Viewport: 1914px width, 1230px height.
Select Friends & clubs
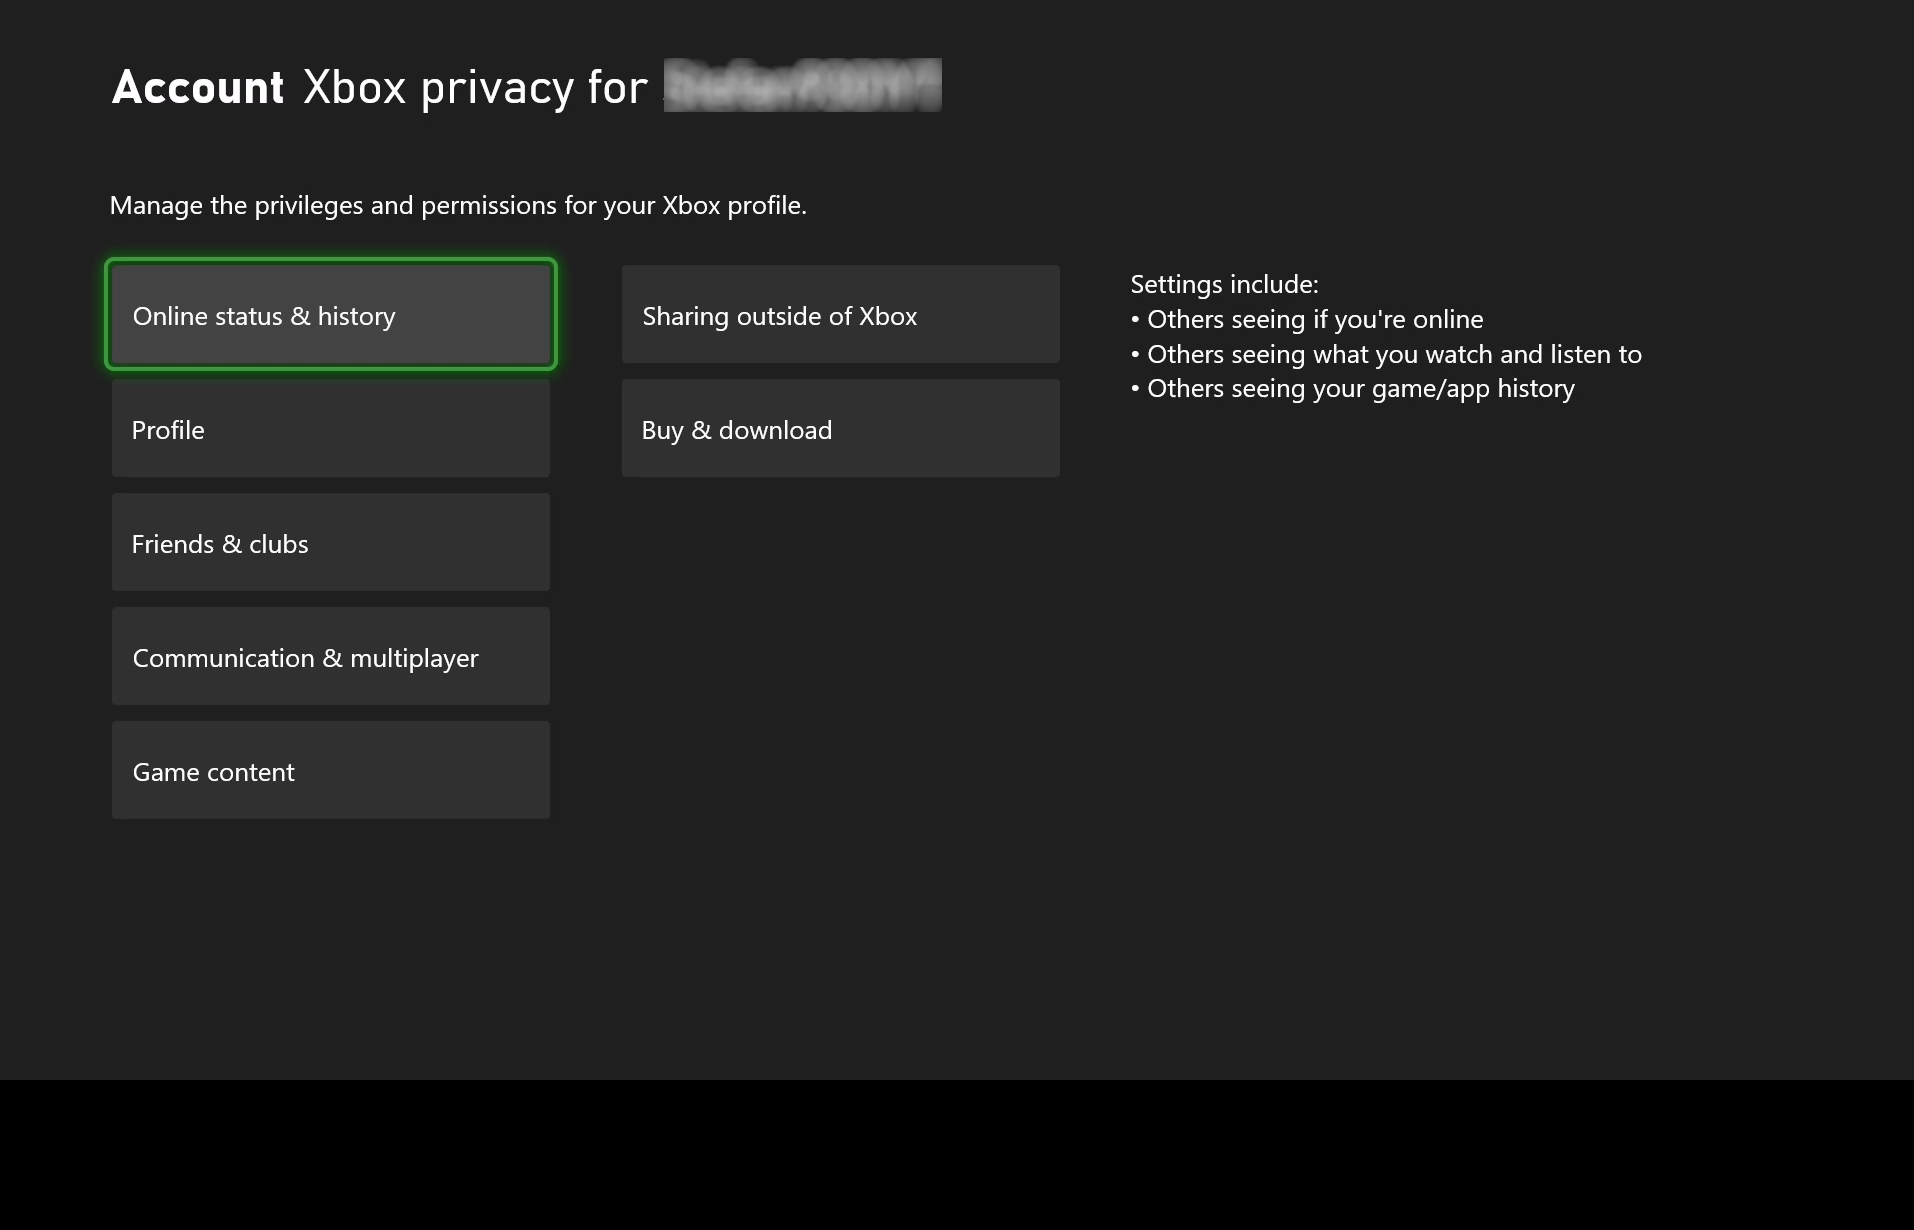331,543
